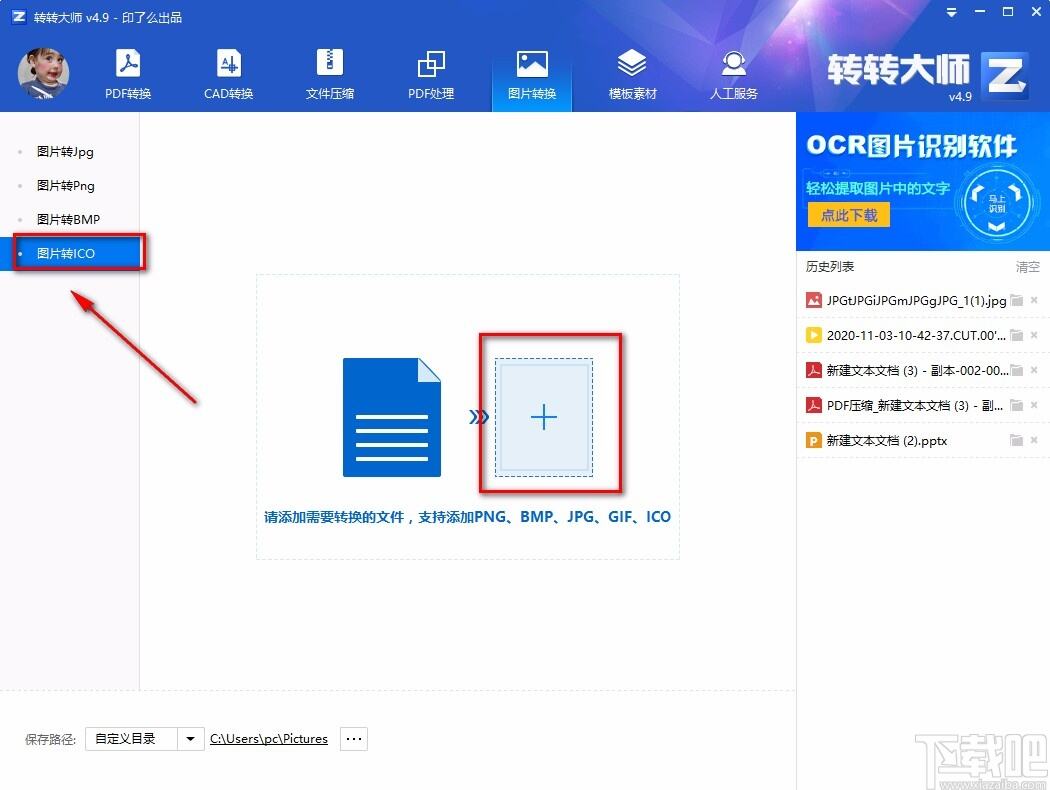Click 清空 to clear history list
Image resolution: width=1050 pixels, height=790 pixels.
pyautogui.click(x=1027, y=267)
